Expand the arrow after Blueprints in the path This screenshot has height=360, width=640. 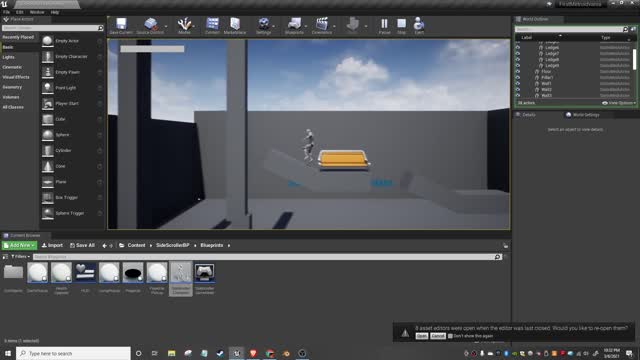(x=229, y=245)
